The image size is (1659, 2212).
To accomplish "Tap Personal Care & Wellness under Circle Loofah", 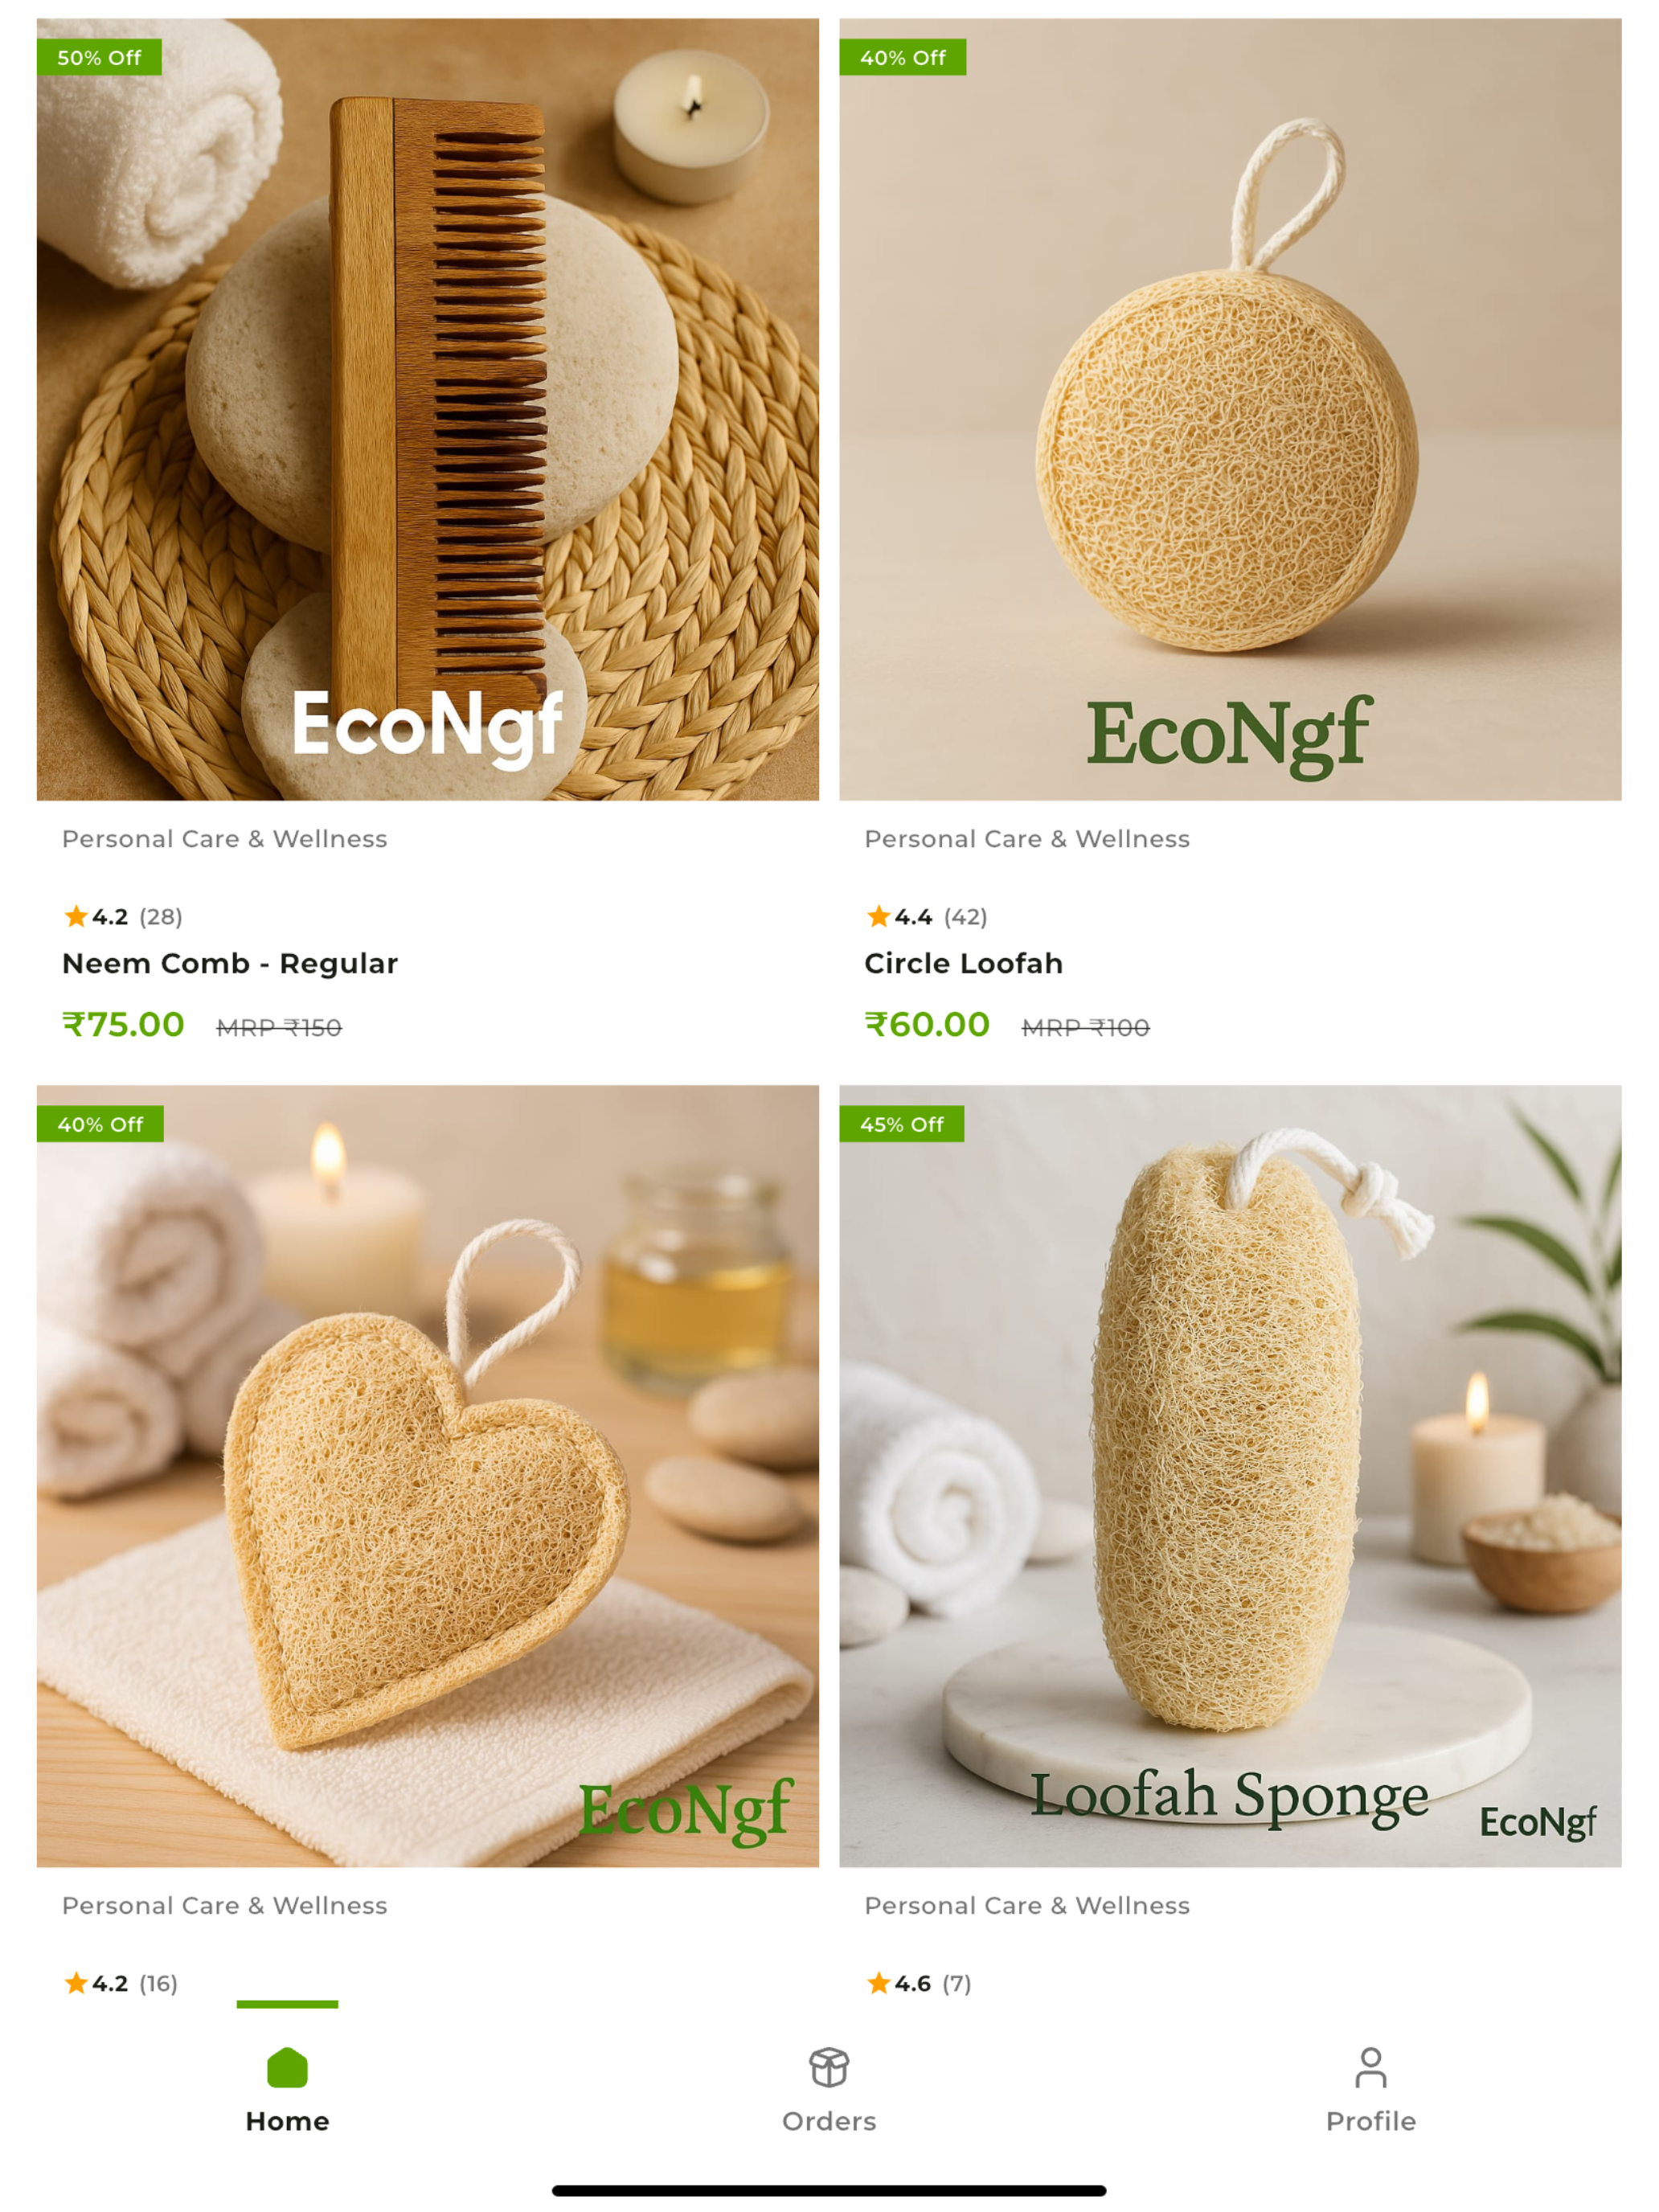I will [1027, 839].
